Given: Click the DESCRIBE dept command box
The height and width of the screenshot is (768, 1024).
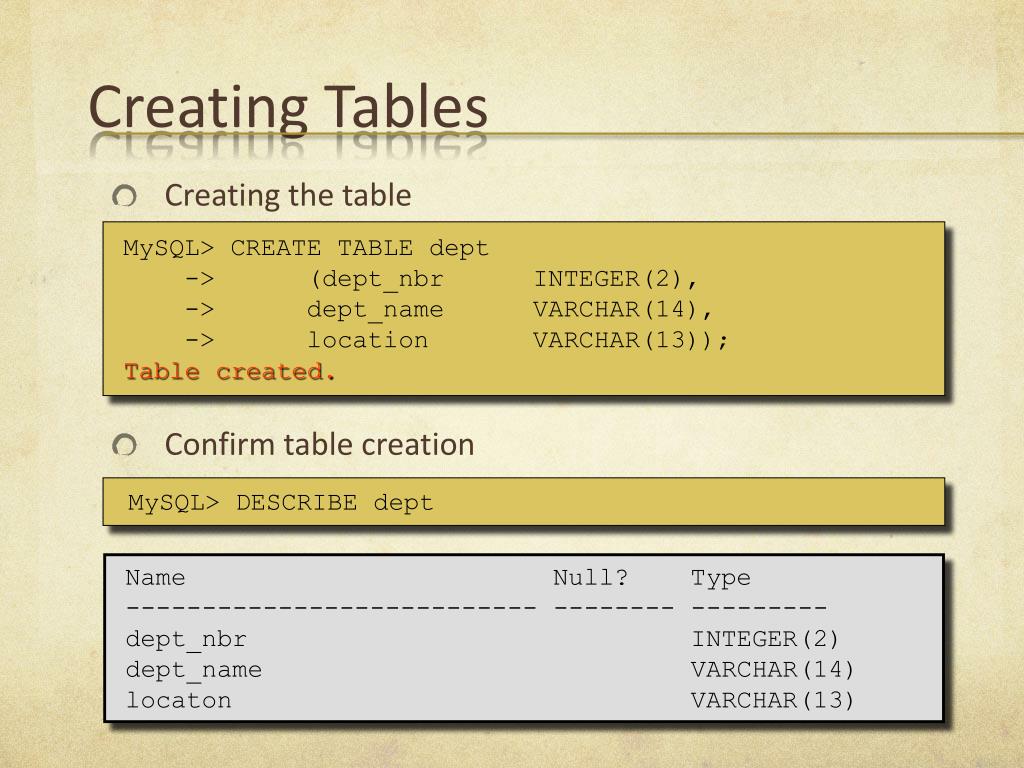Looking at the screenshot, I should pyautogui.click(x=524, y=502).
